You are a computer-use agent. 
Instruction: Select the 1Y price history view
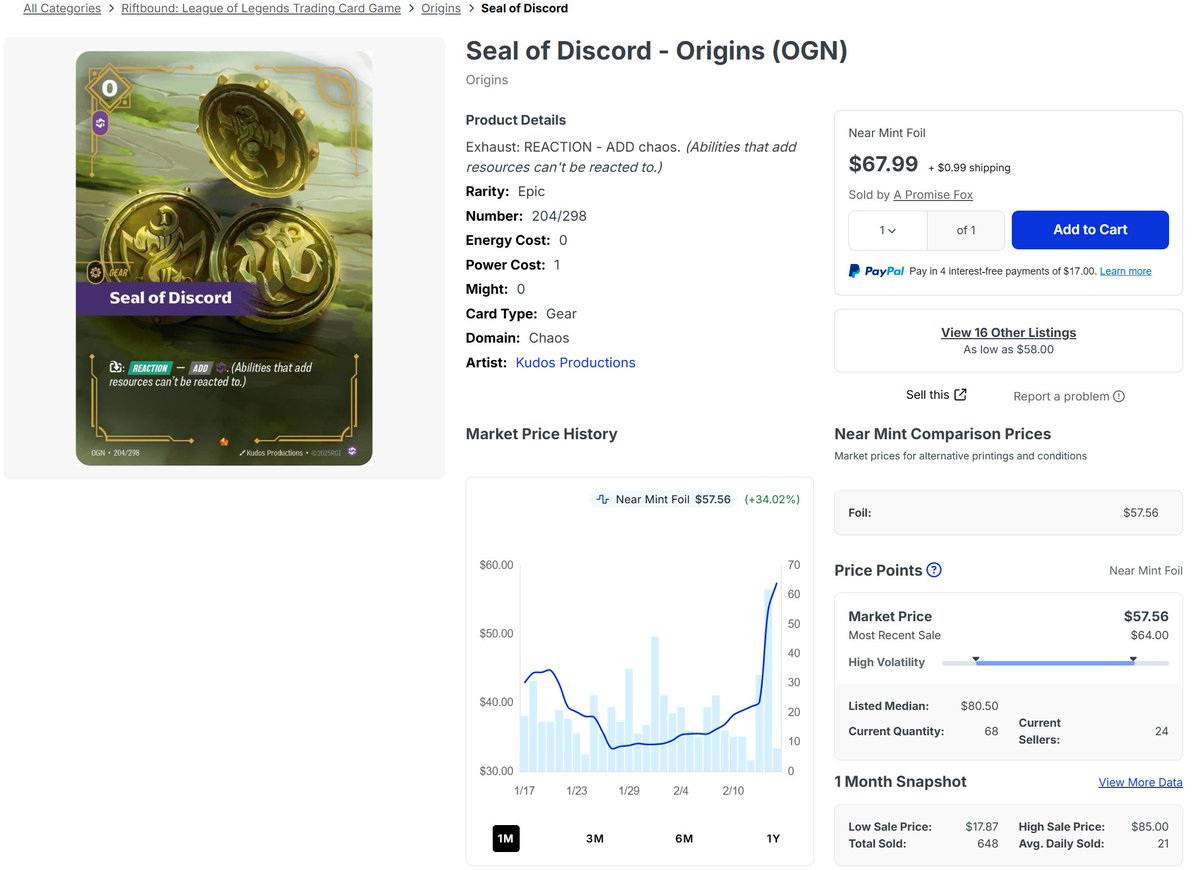772,839
